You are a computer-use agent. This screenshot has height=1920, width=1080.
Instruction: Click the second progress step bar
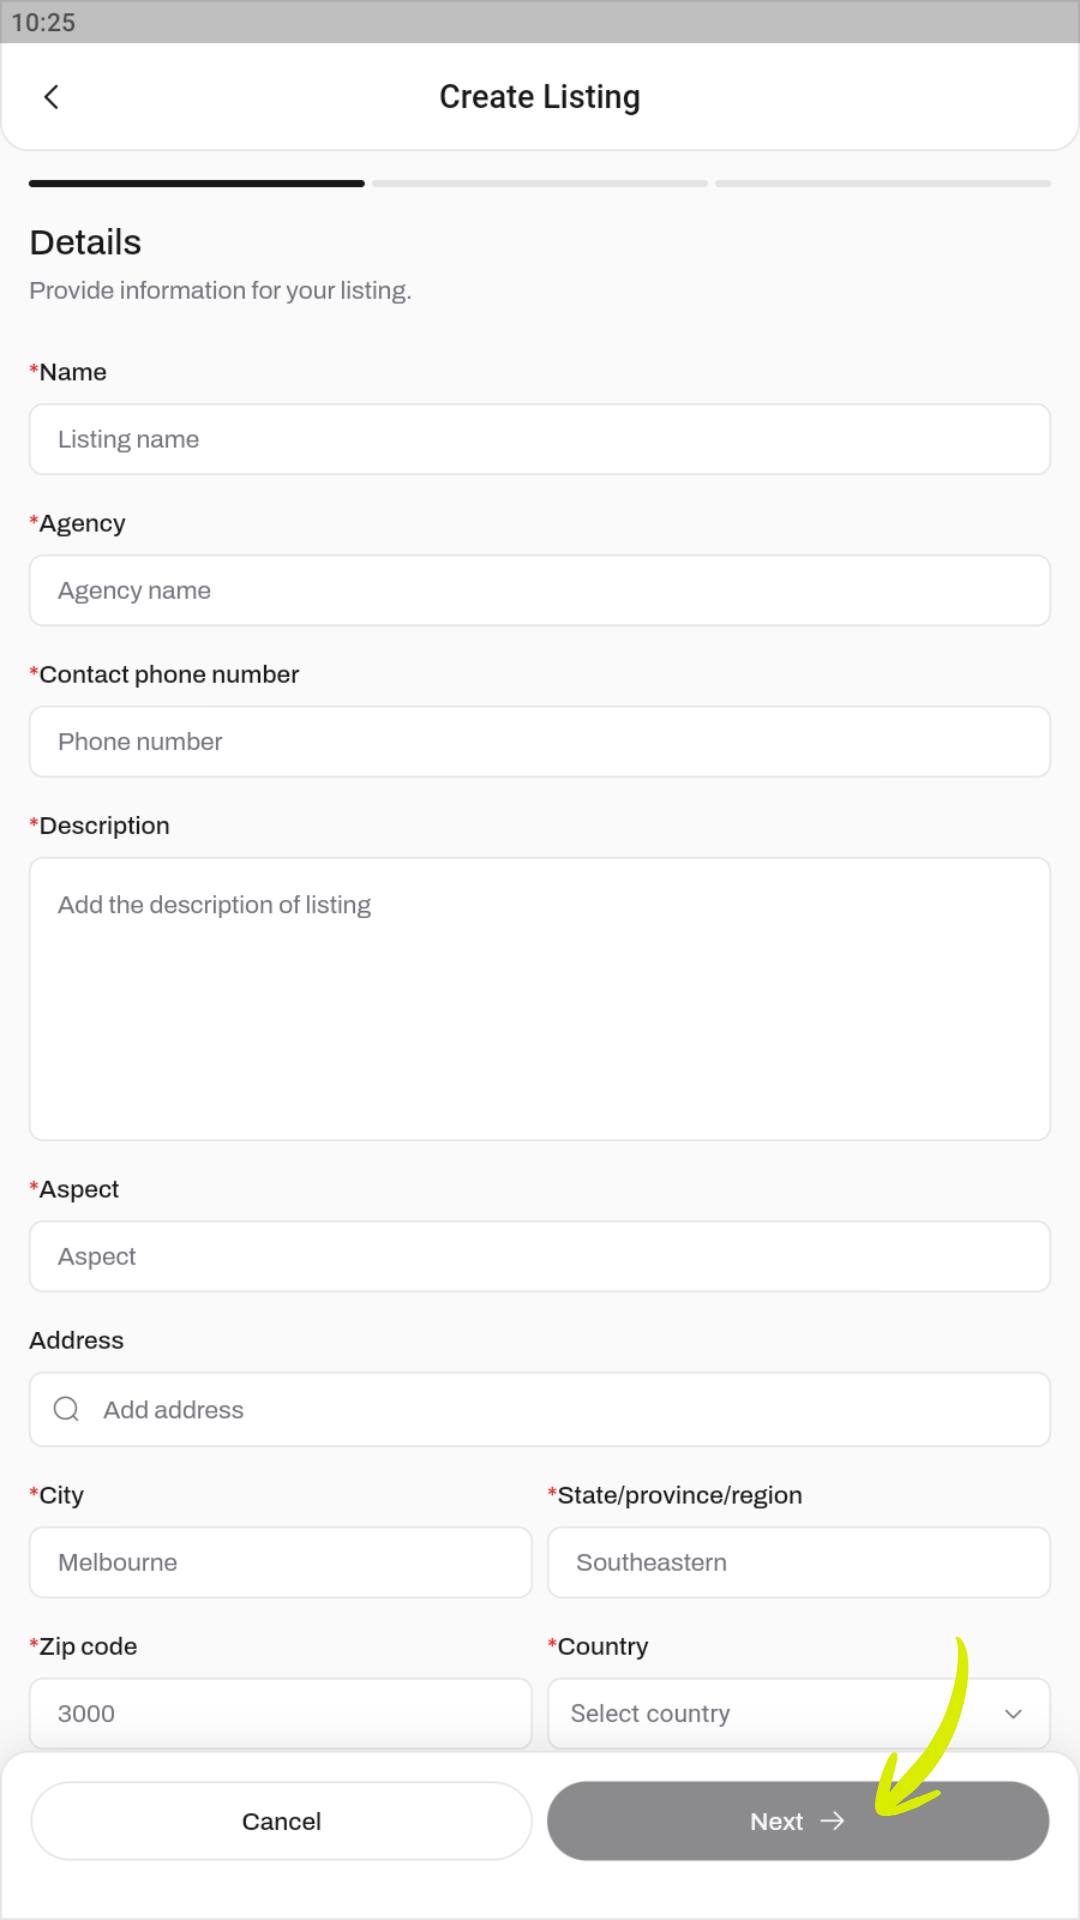point(540,184)
